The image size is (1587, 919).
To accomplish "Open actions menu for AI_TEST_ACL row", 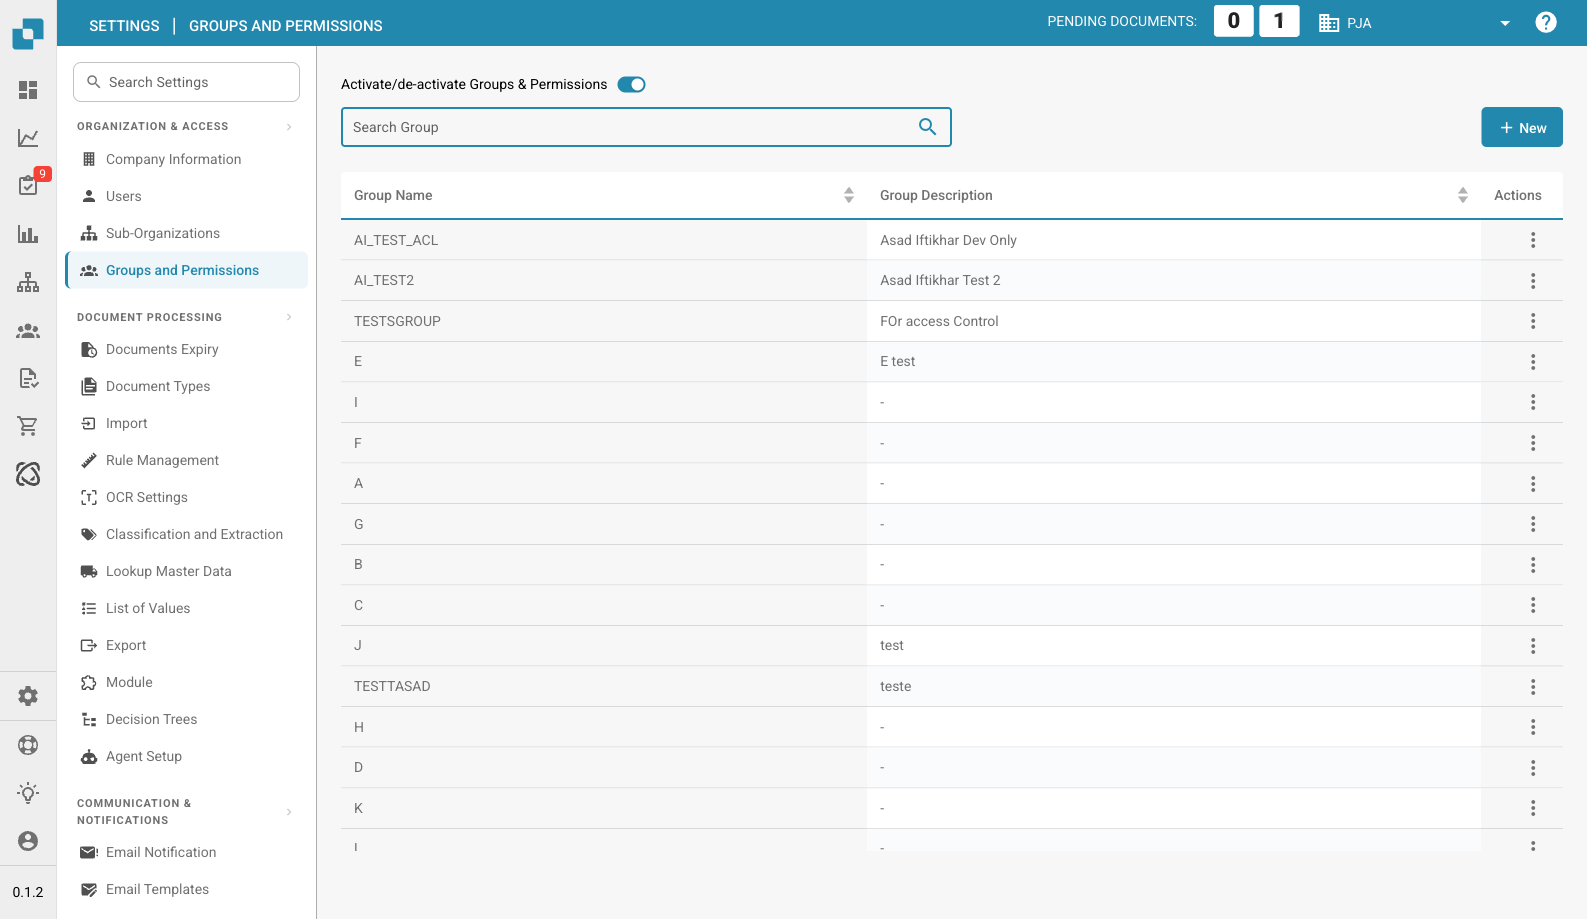I will (1533, 240).
